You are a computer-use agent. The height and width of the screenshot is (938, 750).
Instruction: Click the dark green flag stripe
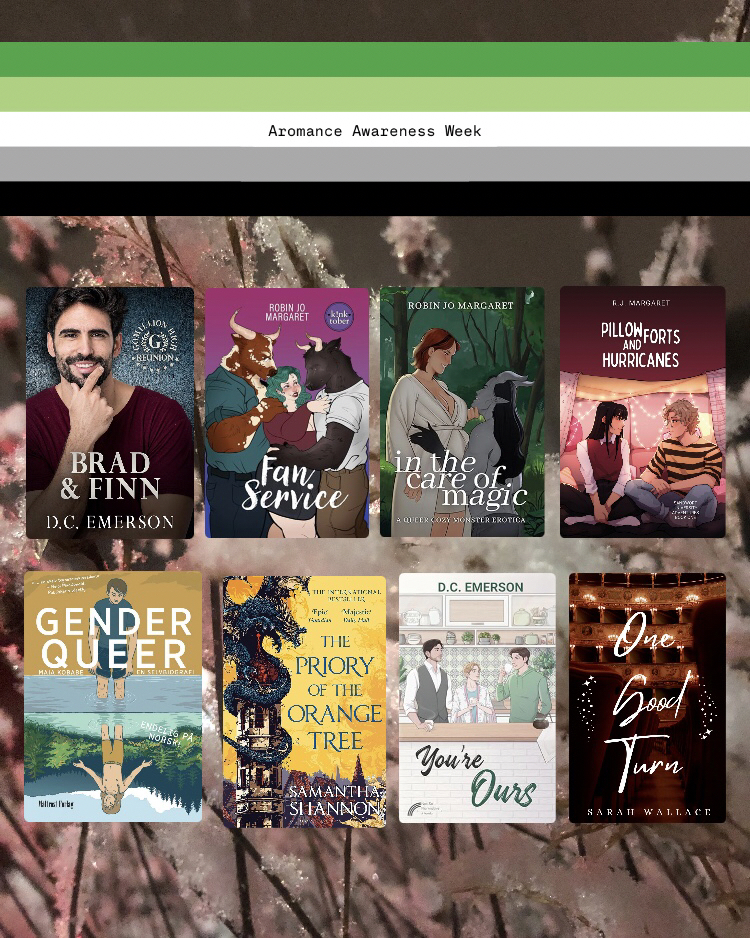tap(375, 59)
